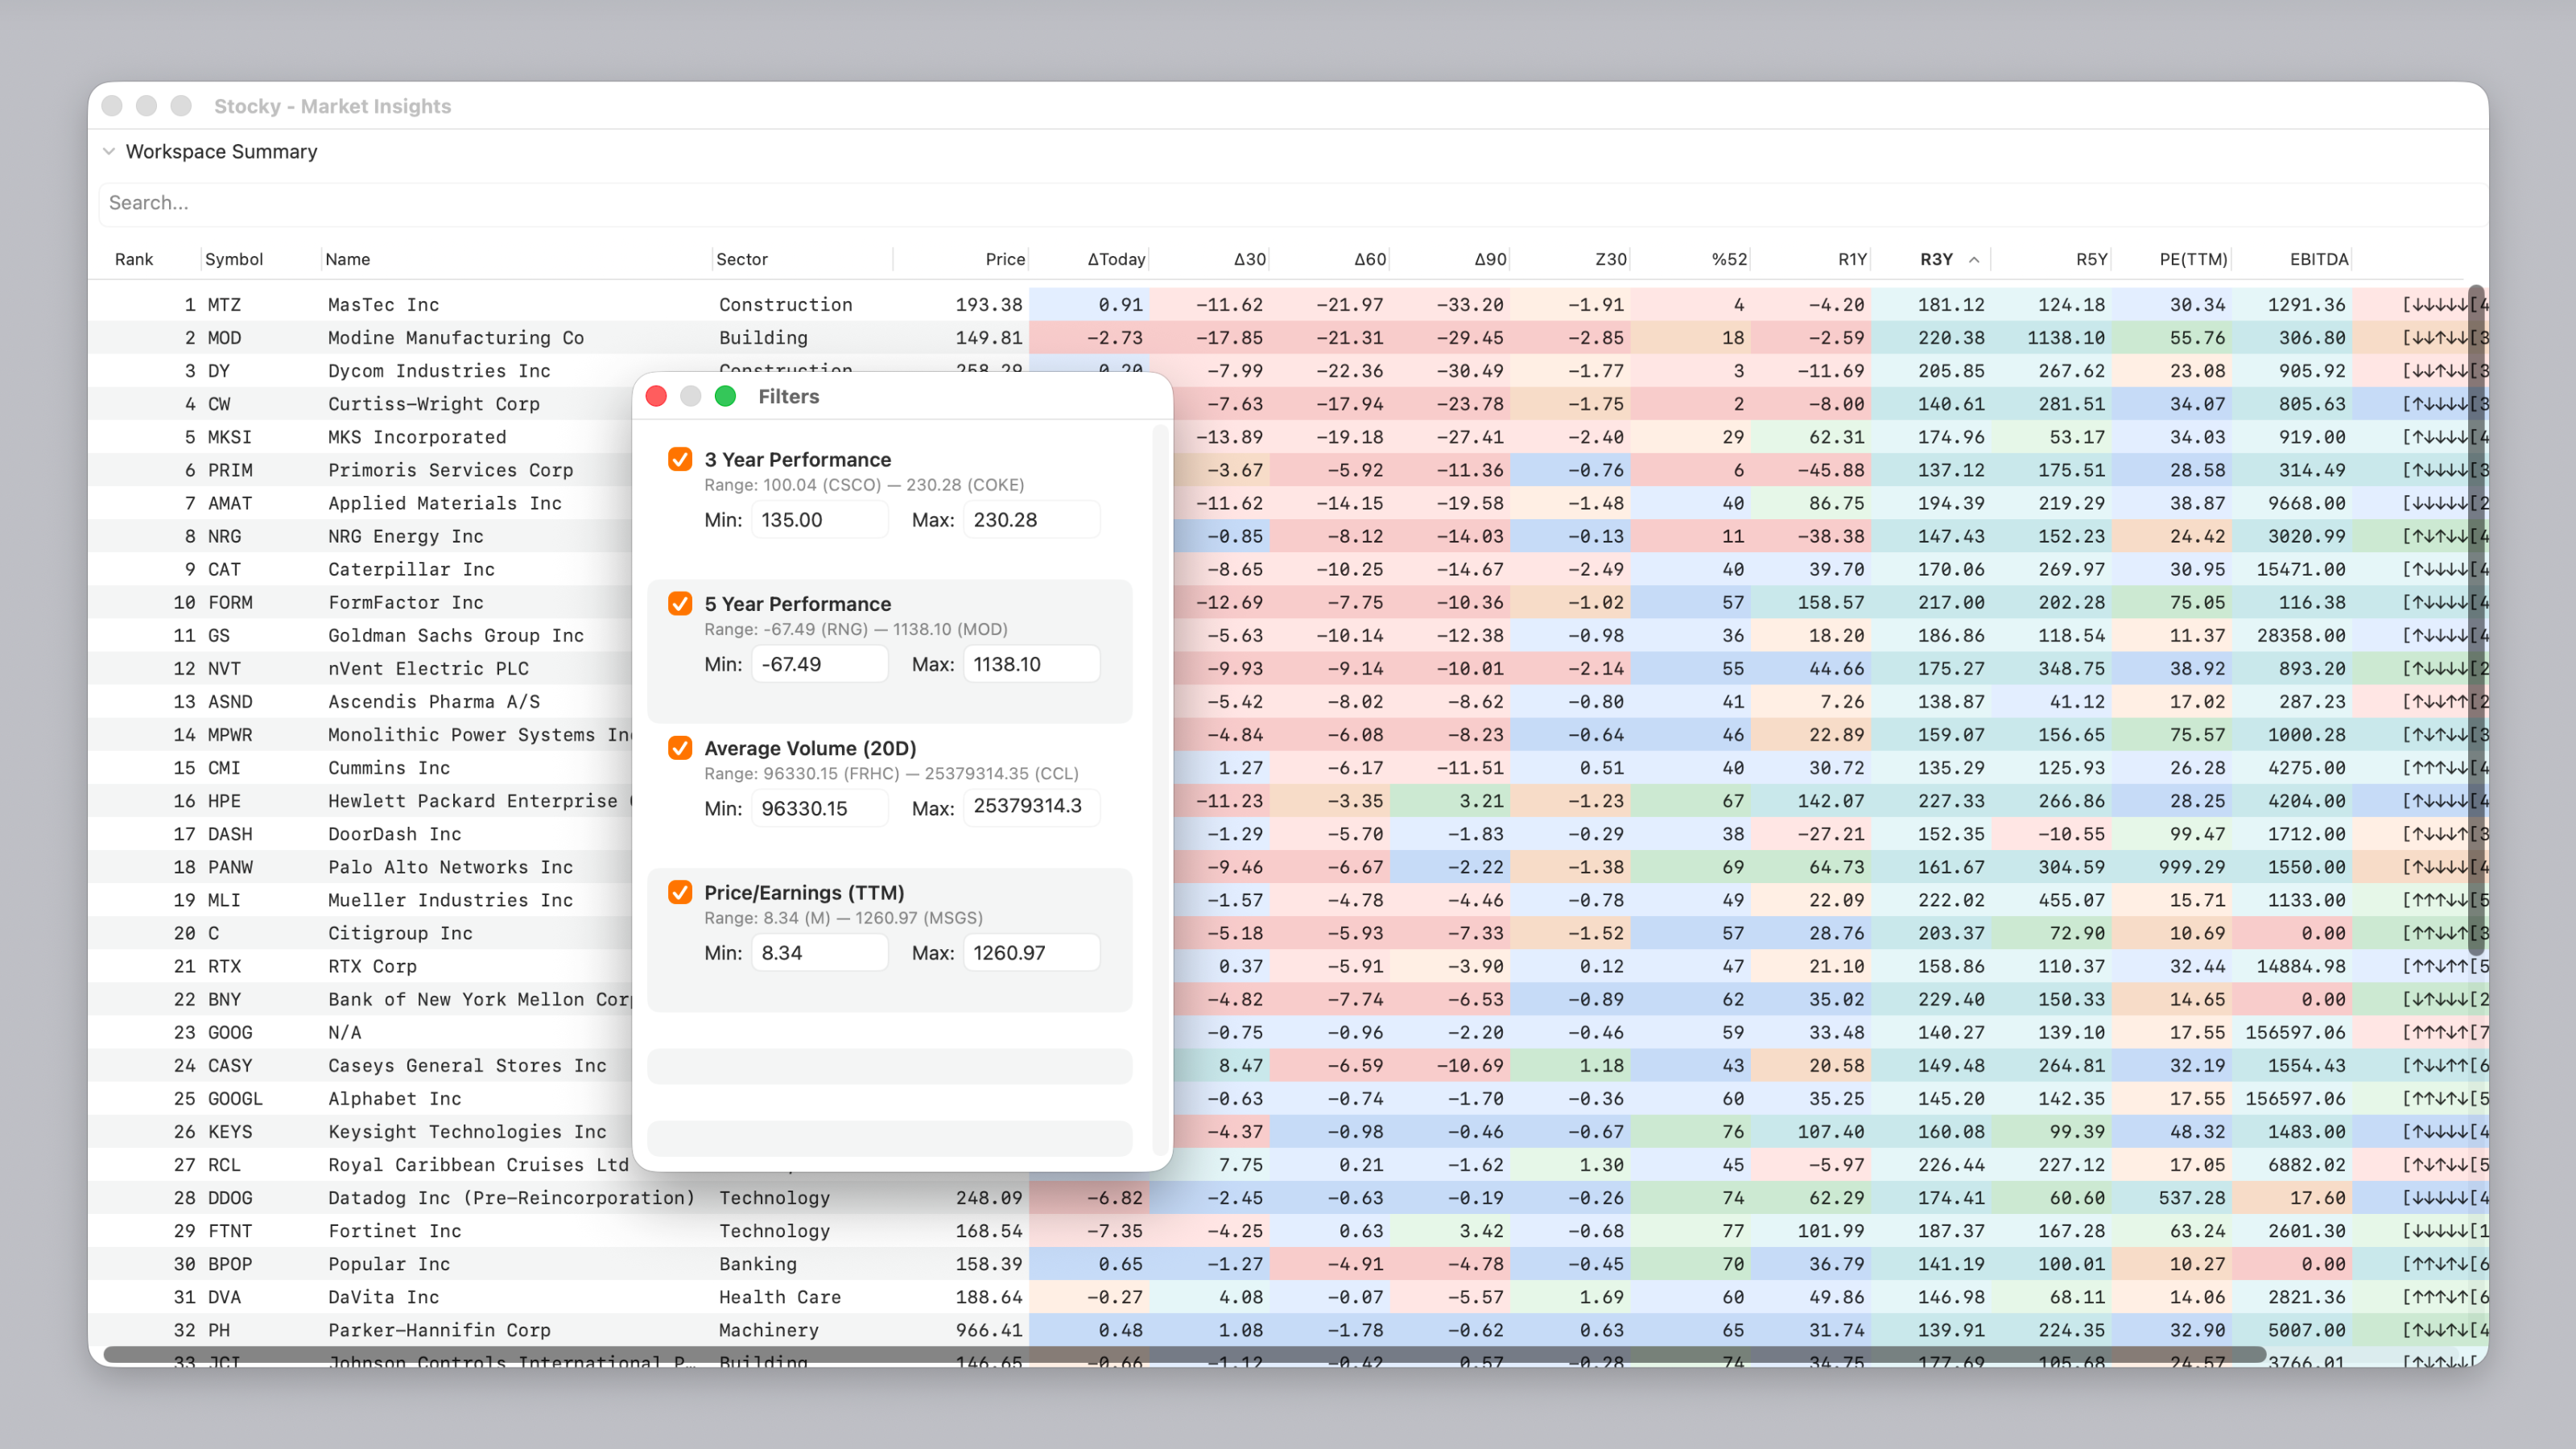Sort by EBITDA column header
Screen dimensions: 2576x1449
(x=2319, y=259)
